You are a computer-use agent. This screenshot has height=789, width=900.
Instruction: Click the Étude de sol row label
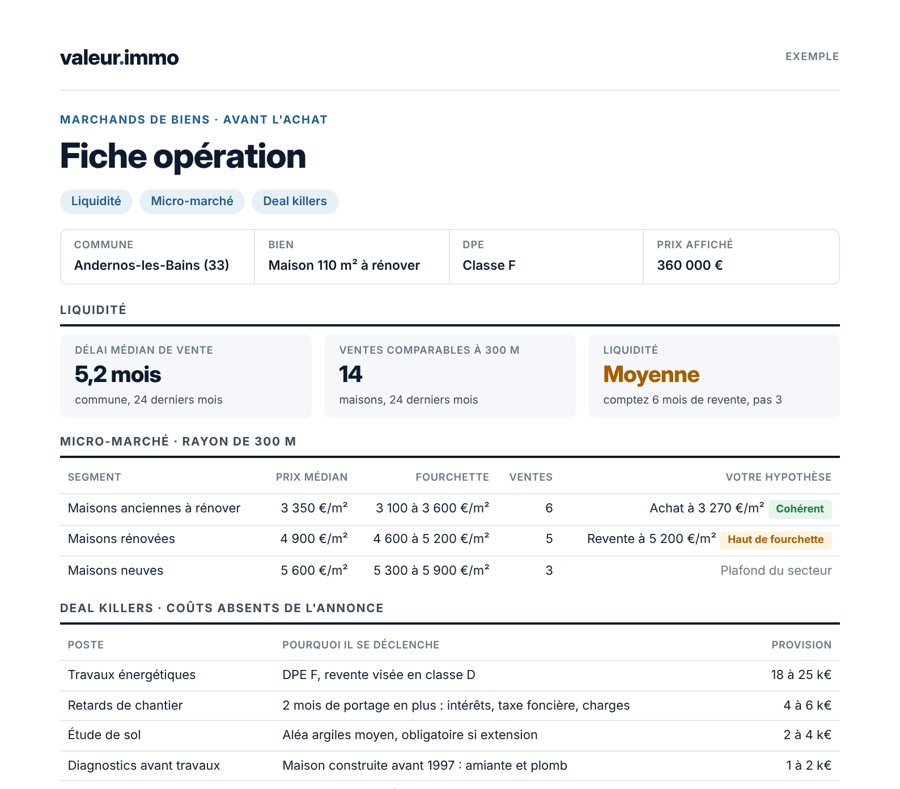tap(104, 735)
